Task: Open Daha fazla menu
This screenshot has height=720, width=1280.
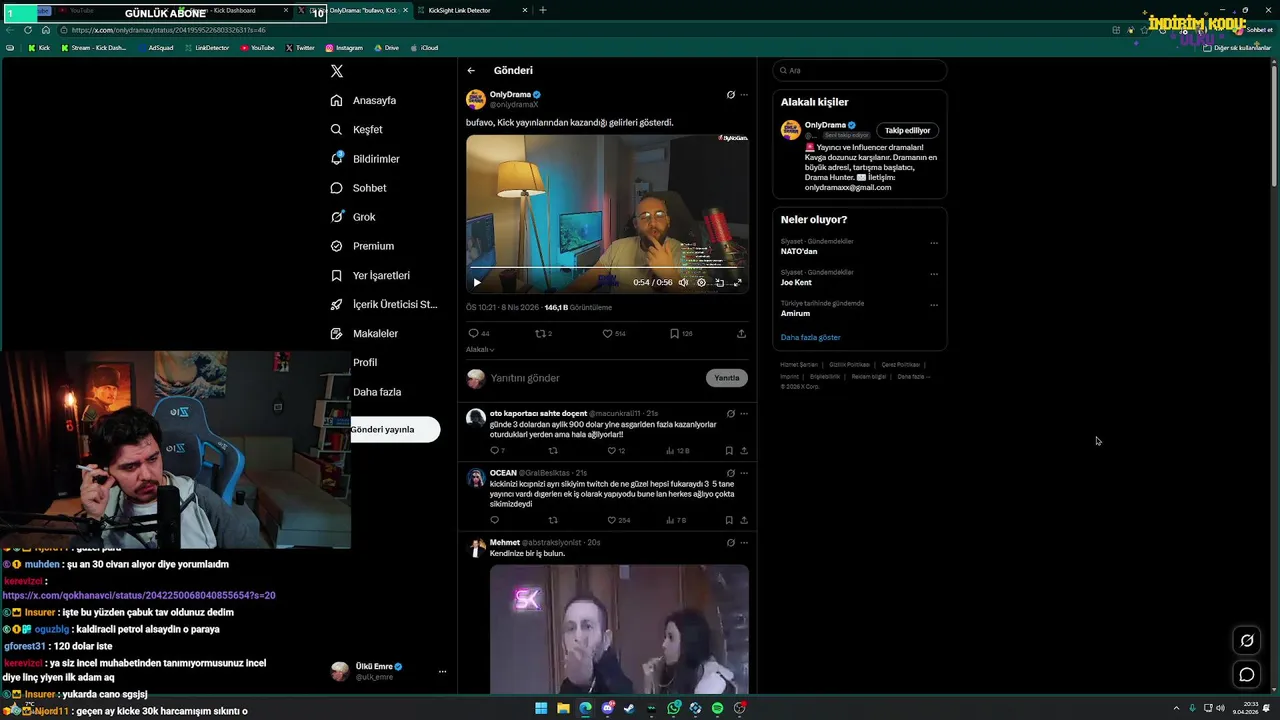Action: [376, 392]
